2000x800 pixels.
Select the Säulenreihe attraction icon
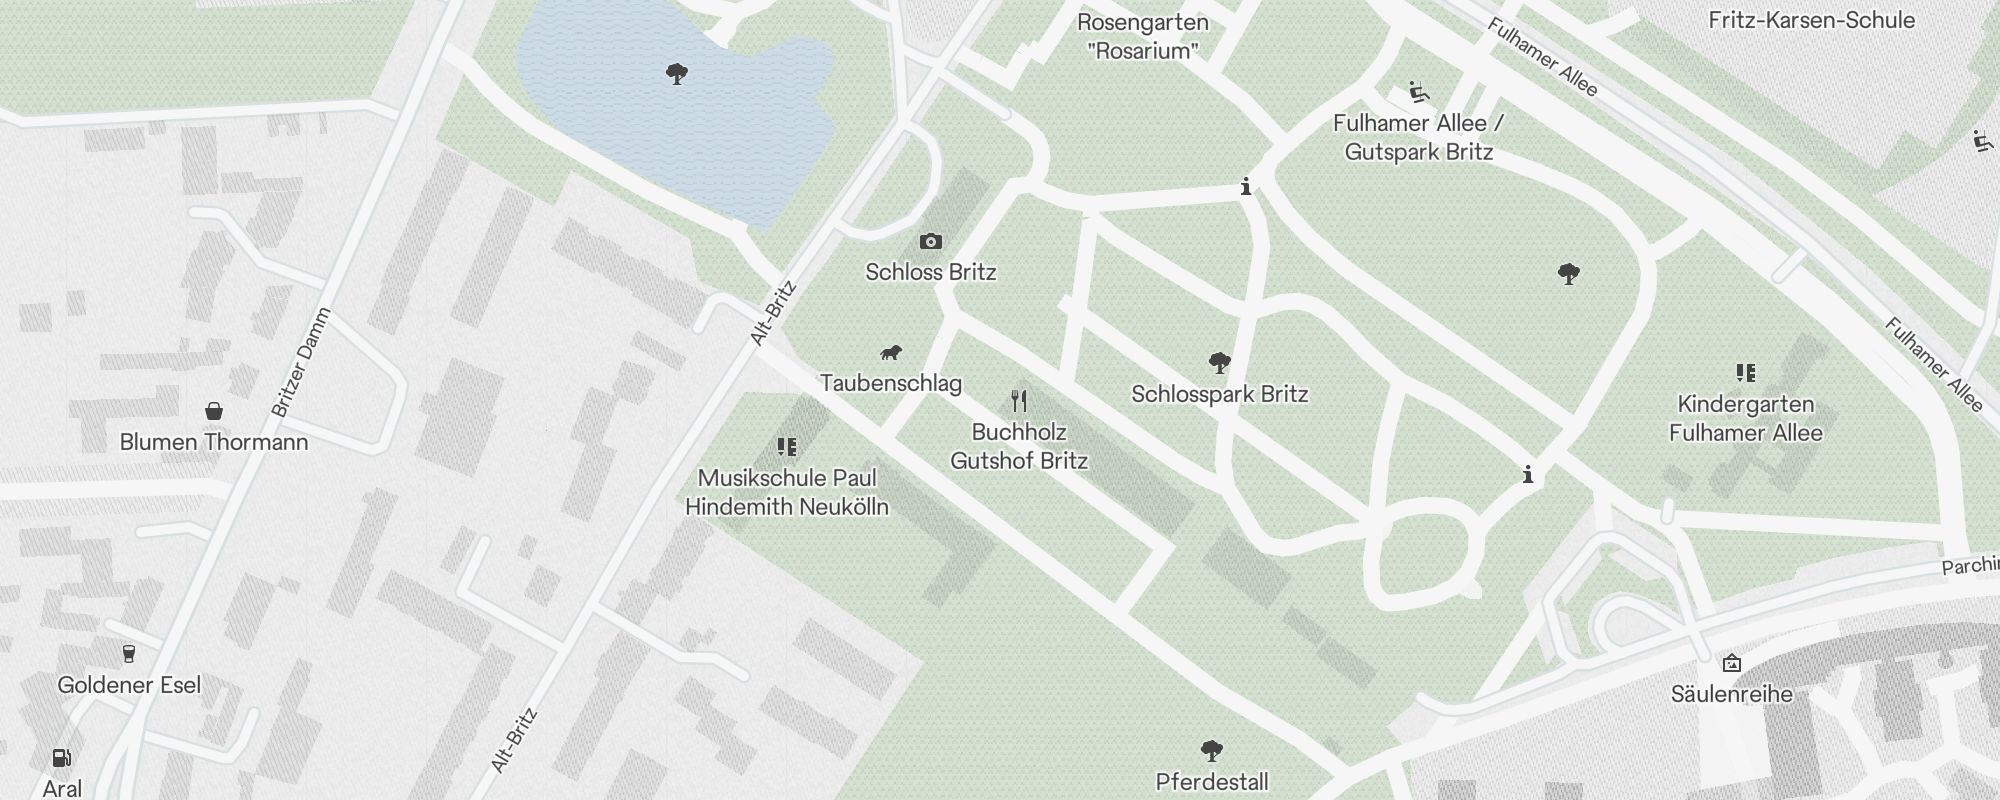(x=1732, y=663)
